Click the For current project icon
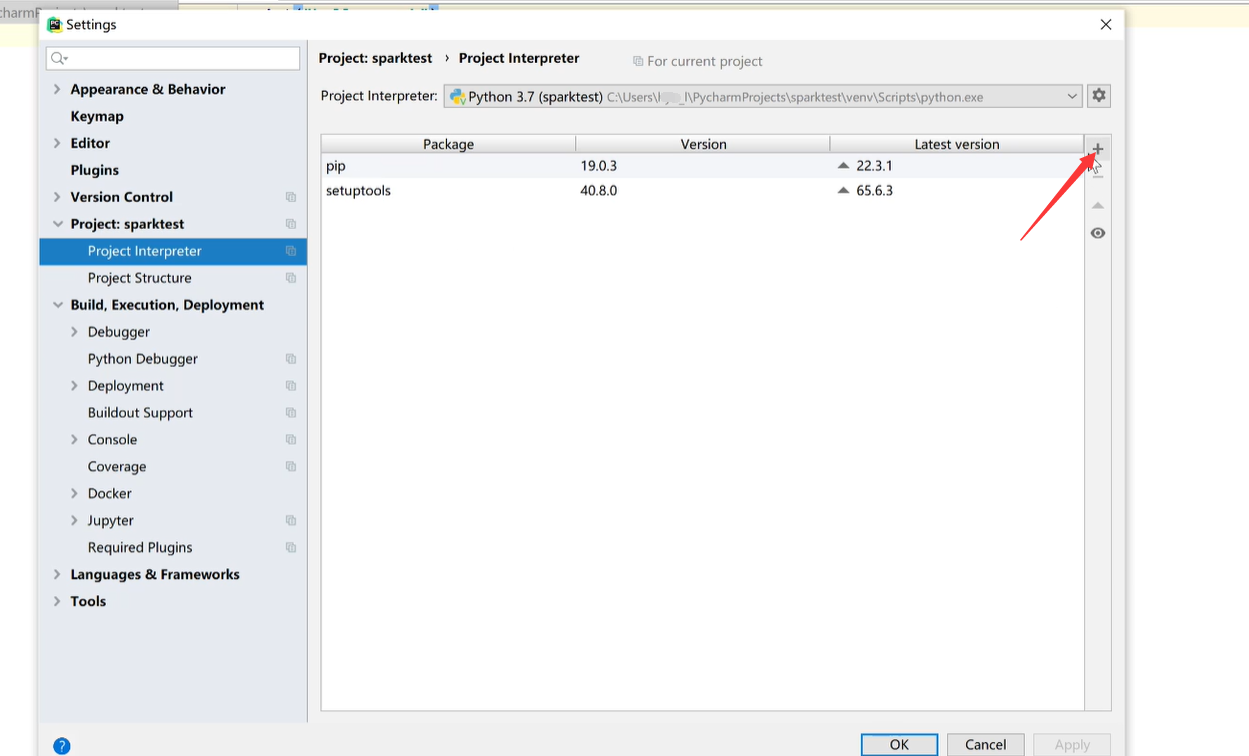 [x=638, y=61]
